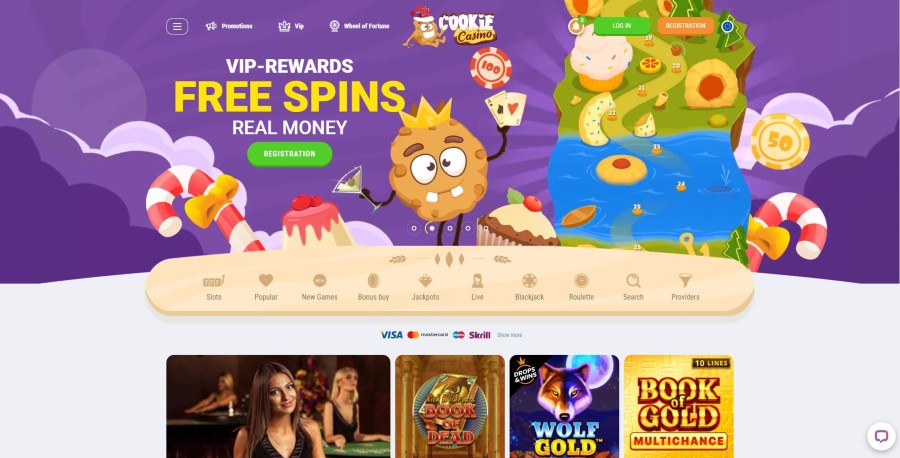Select the Bonus buy coin icon
The height and width of the screenshot is (458, 900).
tap(374, 281)
